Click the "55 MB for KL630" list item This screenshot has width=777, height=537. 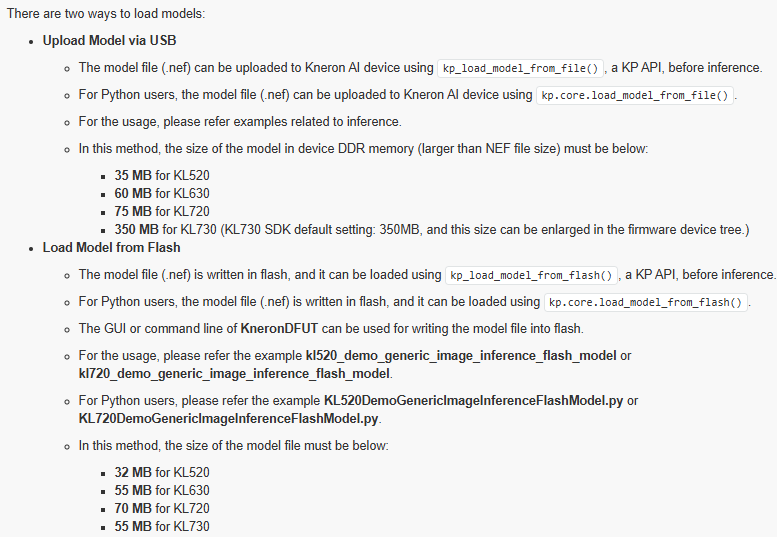pos(162,490)
